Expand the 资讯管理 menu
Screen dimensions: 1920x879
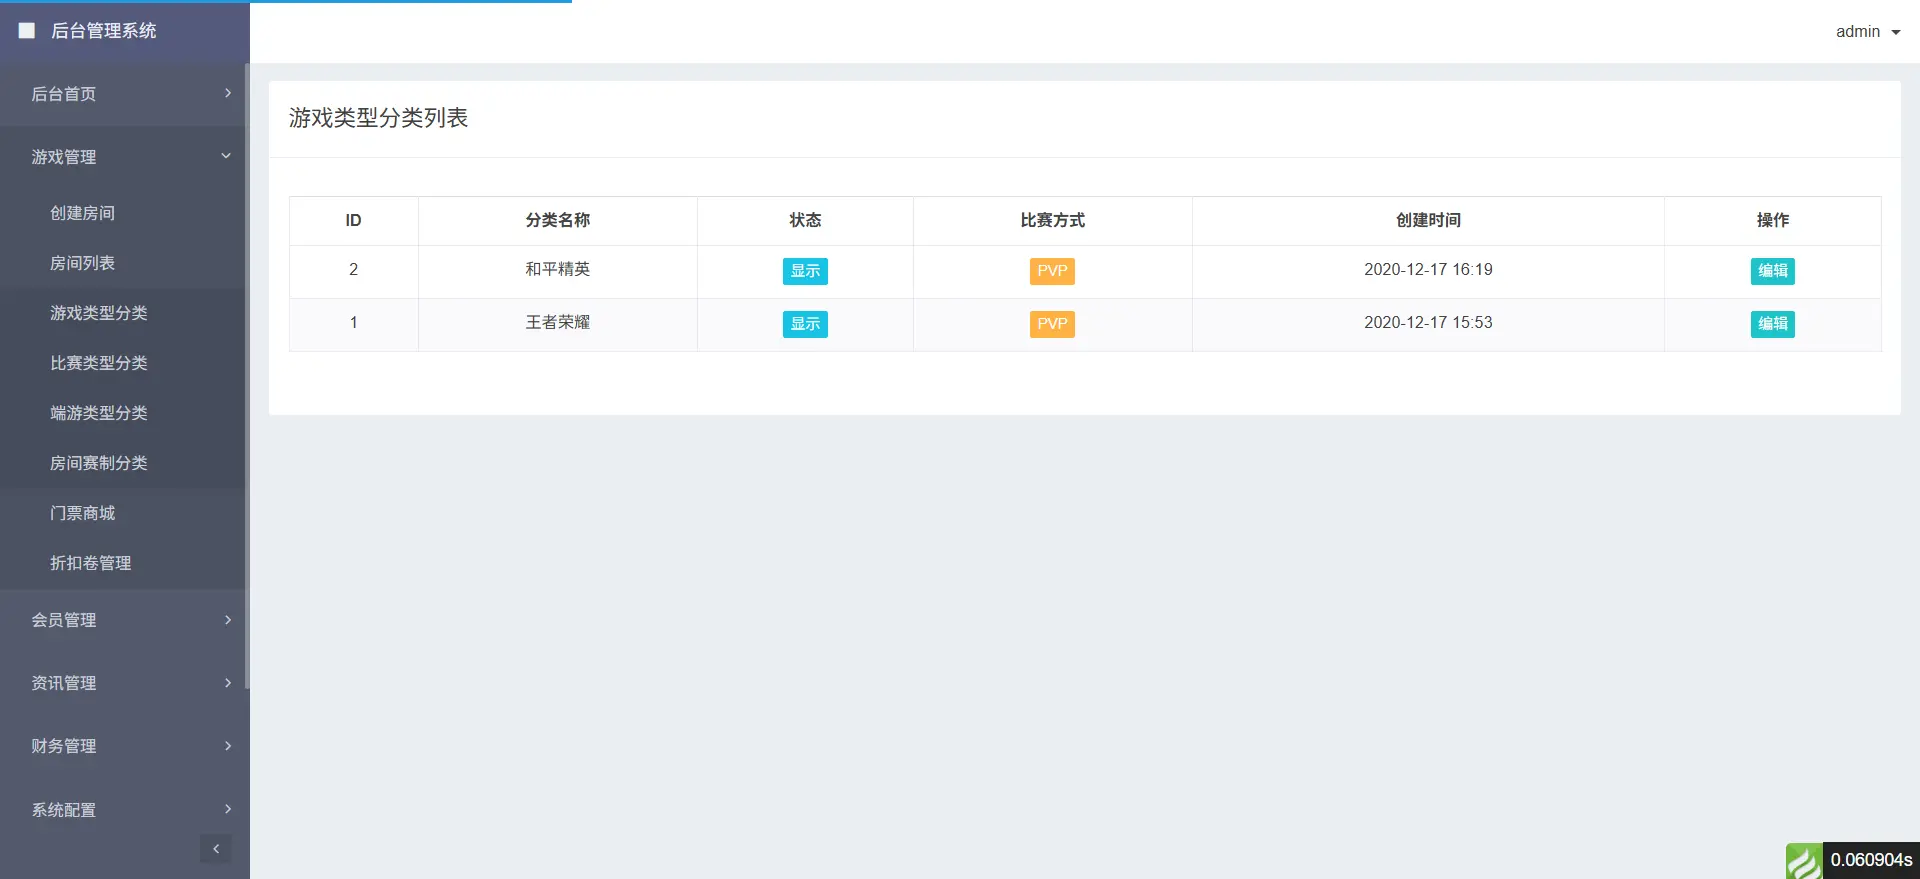[x=124, y=683]
